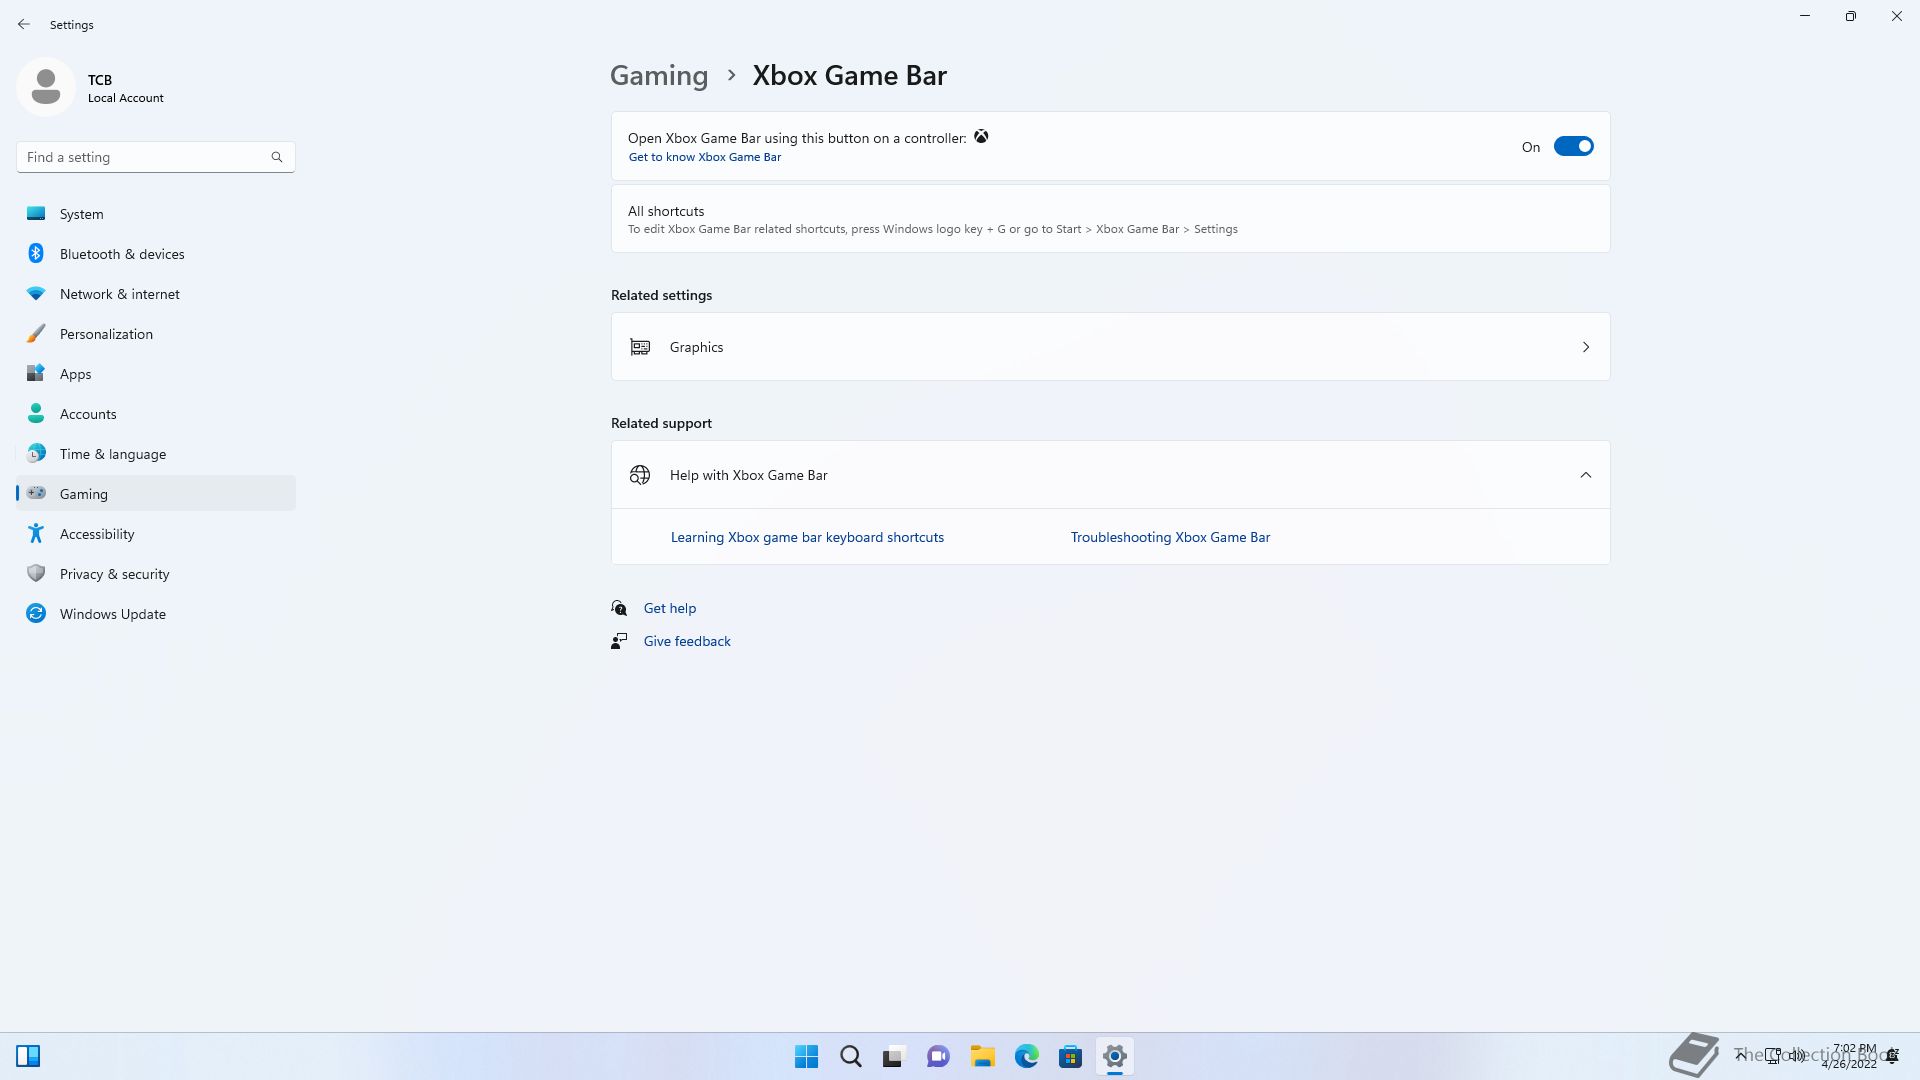Open Learning Xbox game bar keyboard shortcuts
This screenshot has width=1920, height=1080.
coord(807,537)
